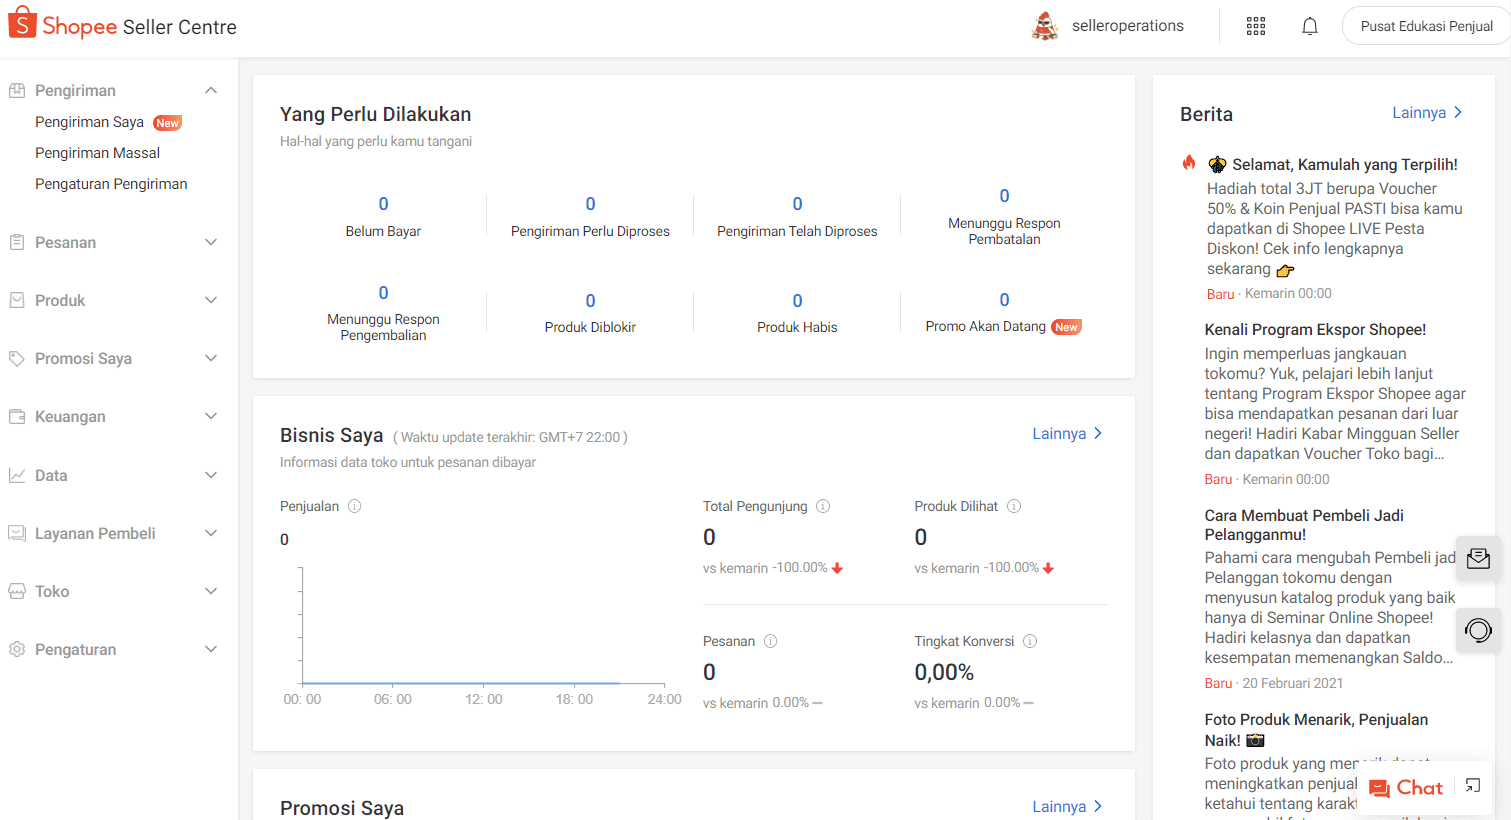Click the Shopee logo icon
Image resolution: width=1511 pixels, height=820 pixels.
pos(22,23)
